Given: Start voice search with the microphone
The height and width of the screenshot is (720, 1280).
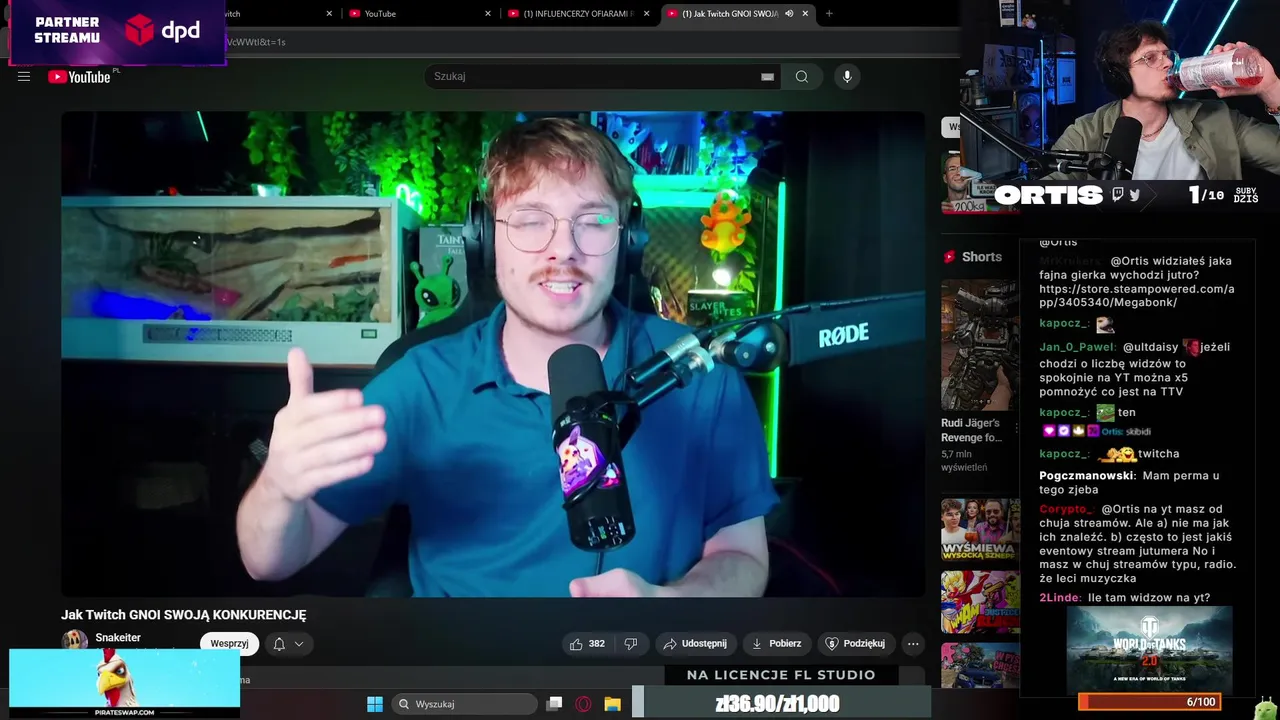Looking at the screenshot, I should click(x=847, y=77).
